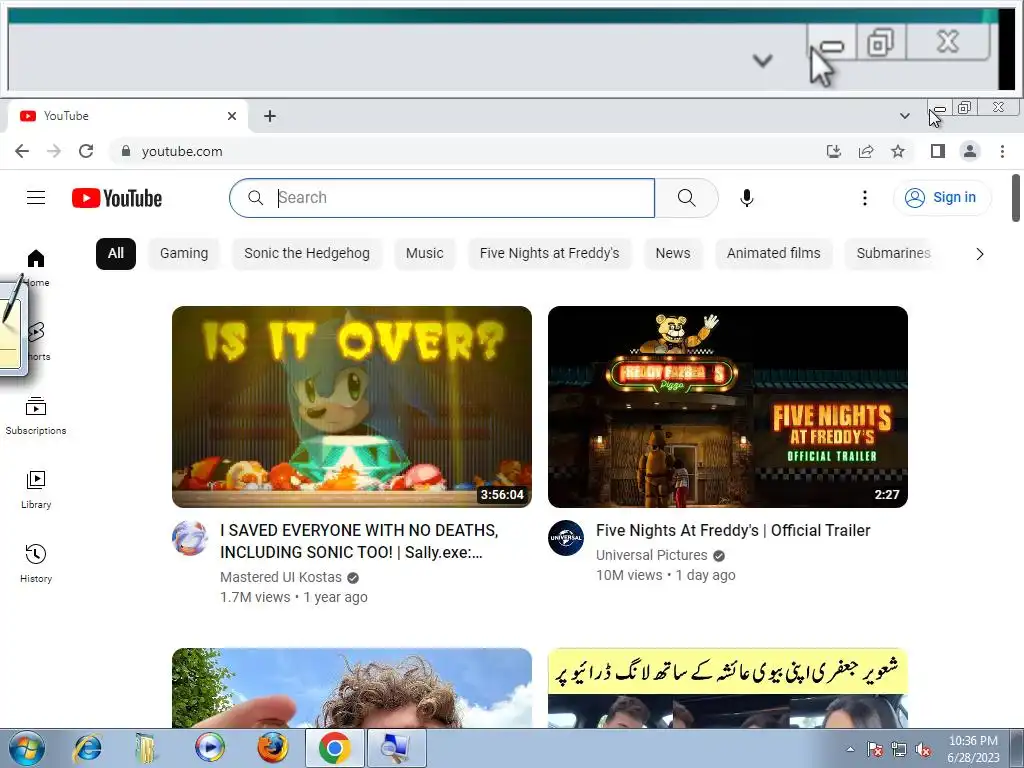Screen dimensions: 1024x768
Task: Visit Mastered UI Kostas channel name
Action: (x=281, y=577)
